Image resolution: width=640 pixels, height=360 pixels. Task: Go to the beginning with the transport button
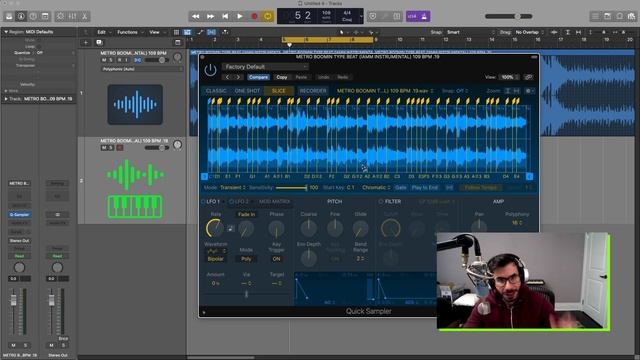pos(225,16)
